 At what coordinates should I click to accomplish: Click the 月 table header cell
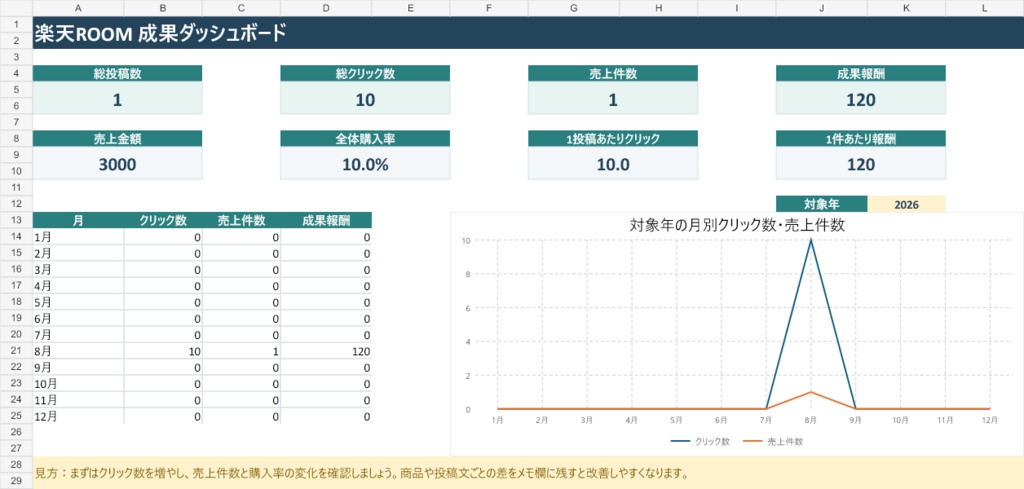[x=78, y=220]
